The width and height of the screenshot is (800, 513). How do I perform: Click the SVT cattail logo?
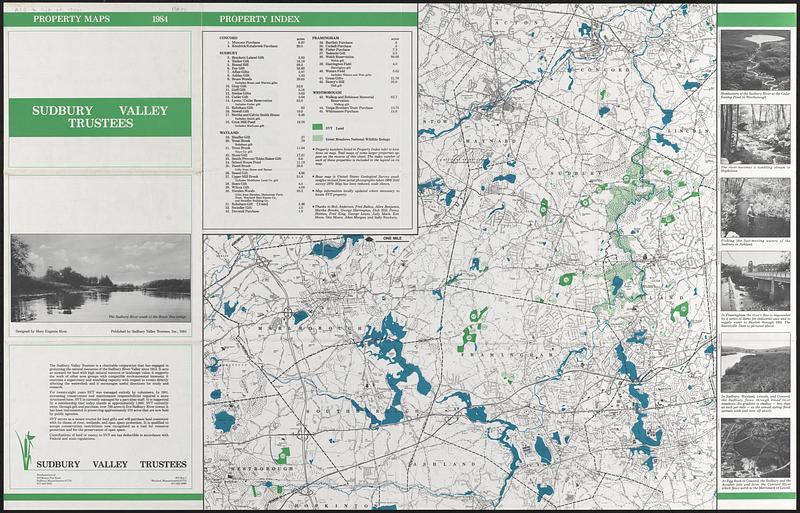click(25, 450)
